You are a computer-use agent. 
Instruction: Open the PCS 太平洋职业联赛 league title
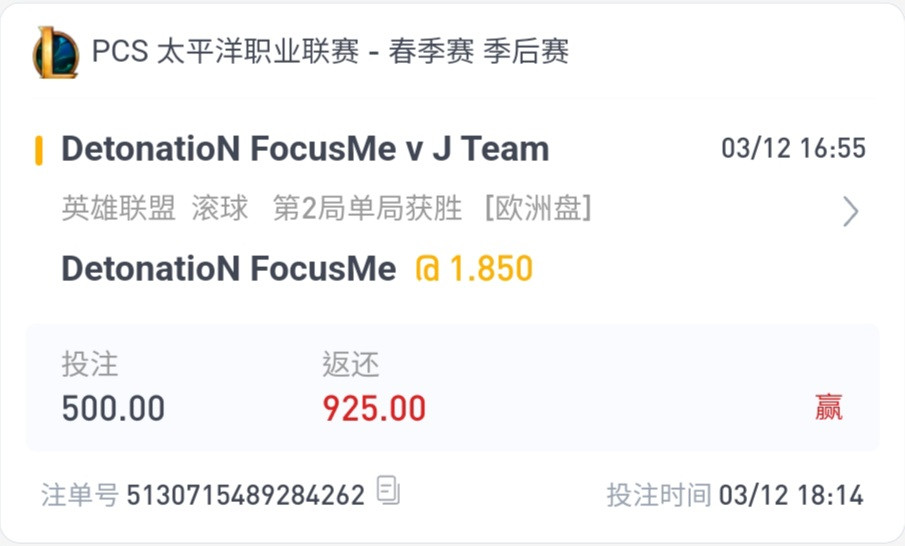point(330,51)
